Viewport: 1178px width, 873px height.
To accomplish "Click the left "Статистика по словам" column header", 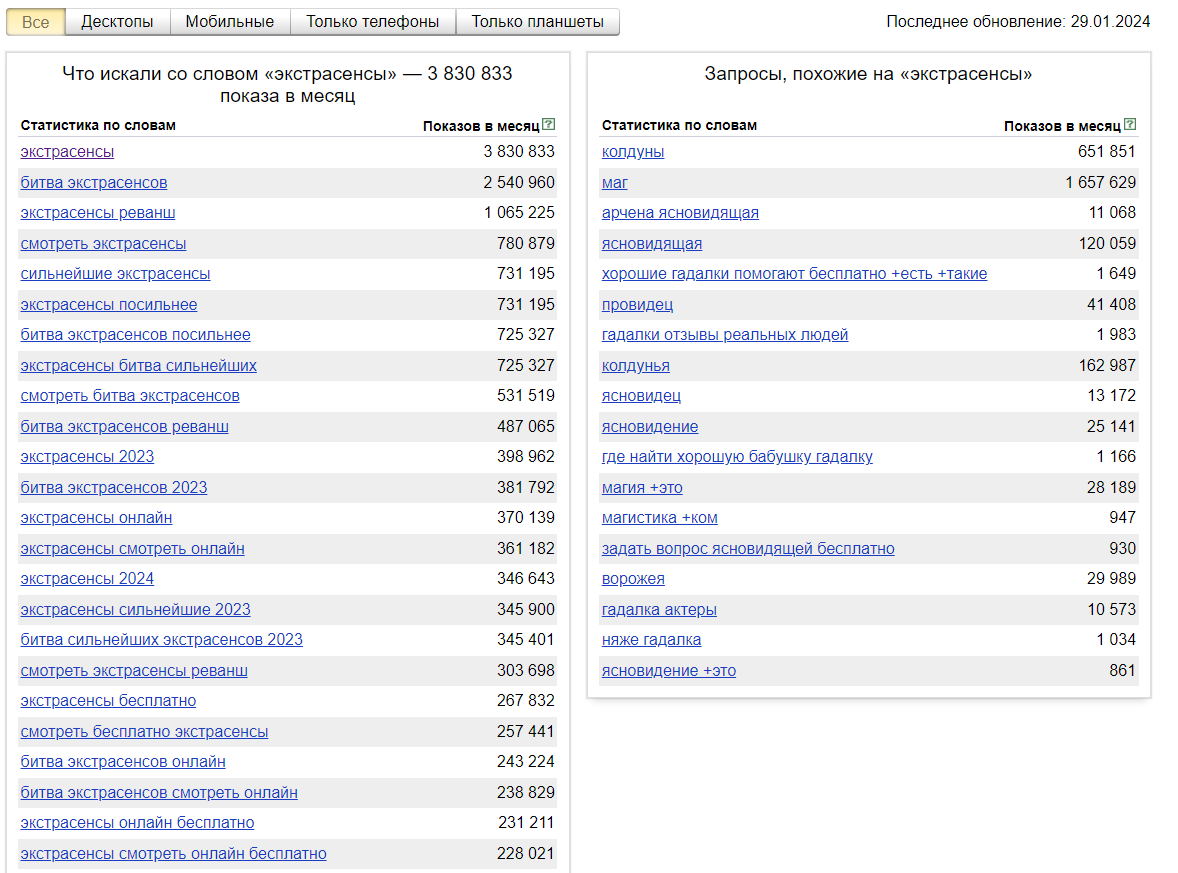I will 98,125.
